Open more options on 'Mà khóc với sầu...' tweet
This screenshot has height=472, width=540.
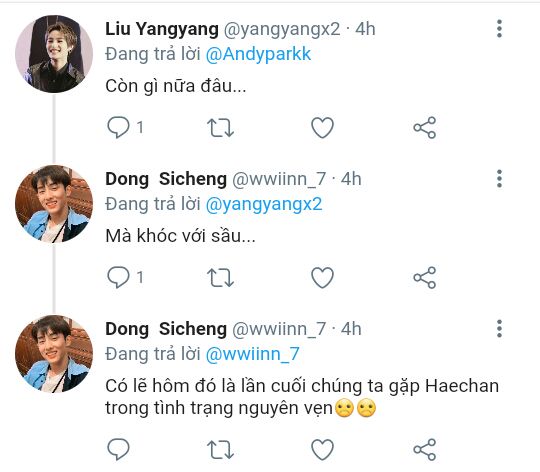[x=499, y=179]
